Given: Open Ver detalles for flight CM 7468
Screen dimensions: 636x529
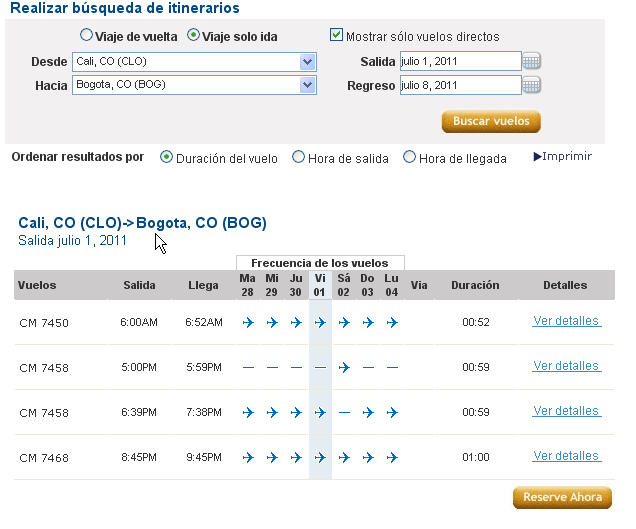Looking at the screenshot, I should (x=567, y=456).
